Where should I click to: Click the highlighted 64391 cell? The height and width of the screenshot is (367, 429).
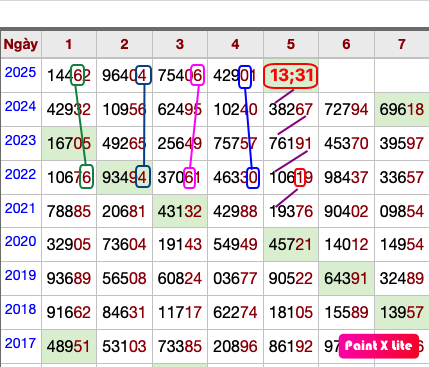pos(346,279)
